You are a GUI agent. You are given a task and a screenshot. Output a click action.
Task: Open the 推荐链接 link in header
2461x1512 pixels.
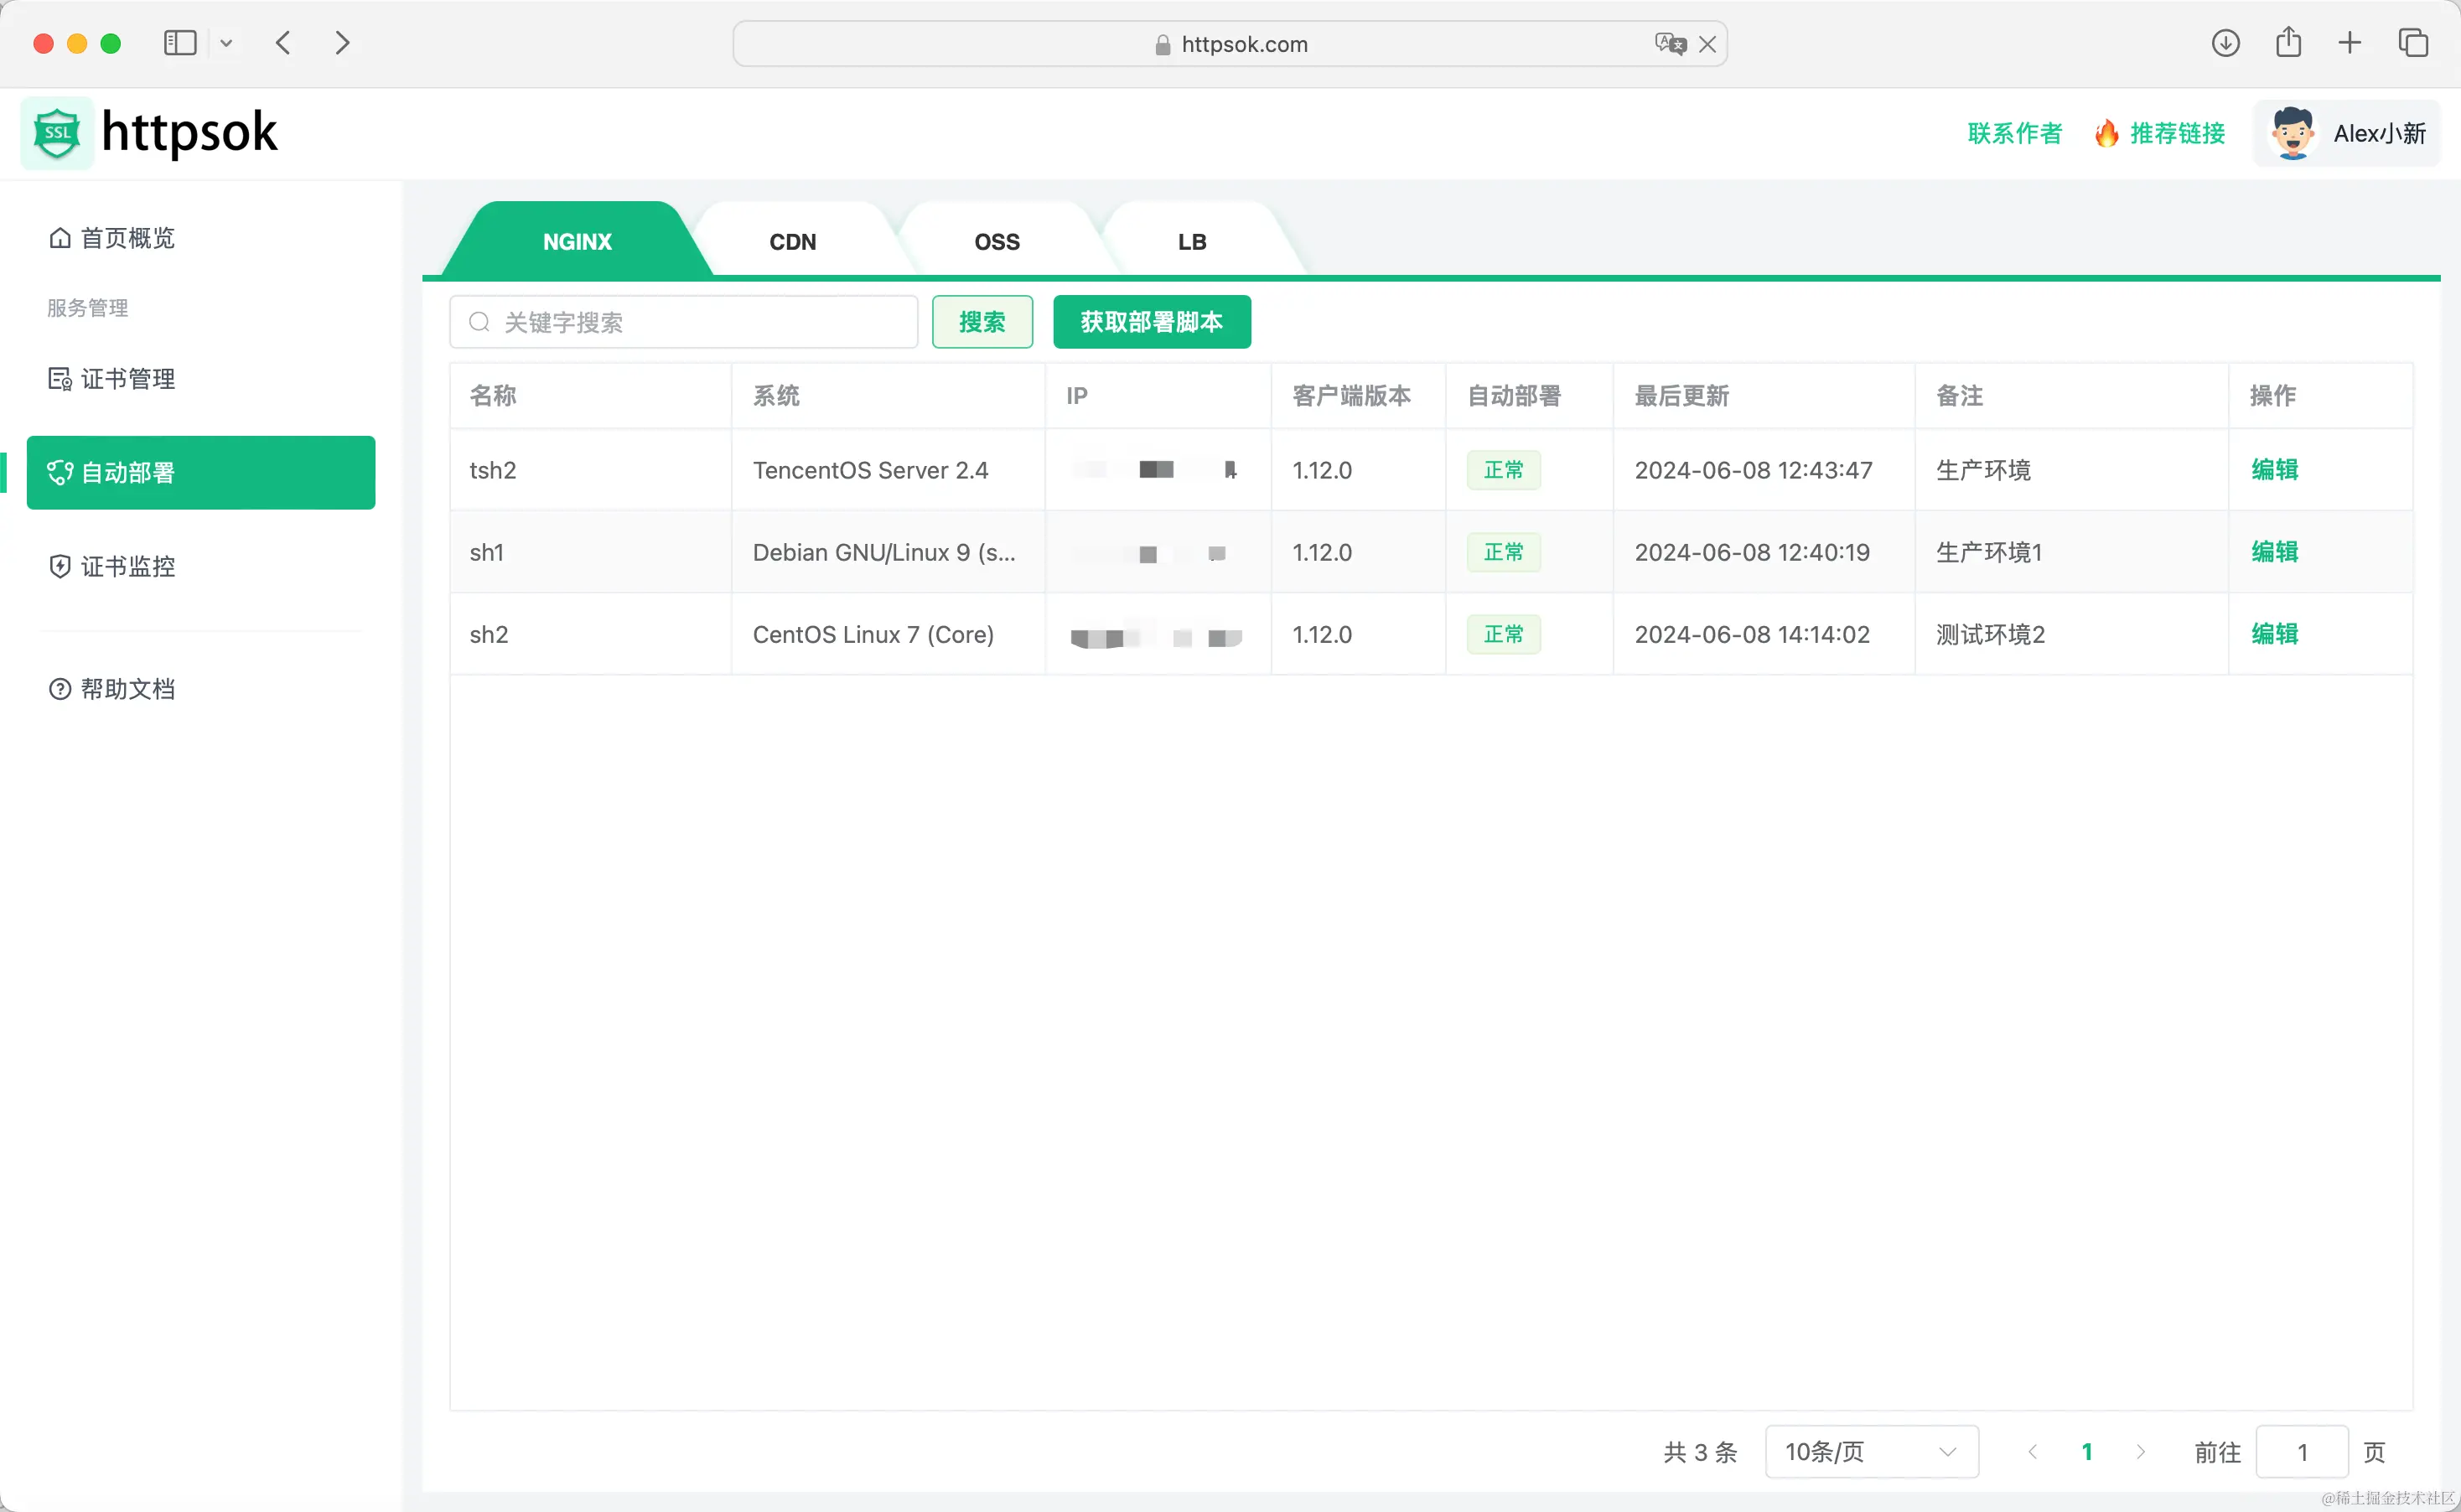2177,133
